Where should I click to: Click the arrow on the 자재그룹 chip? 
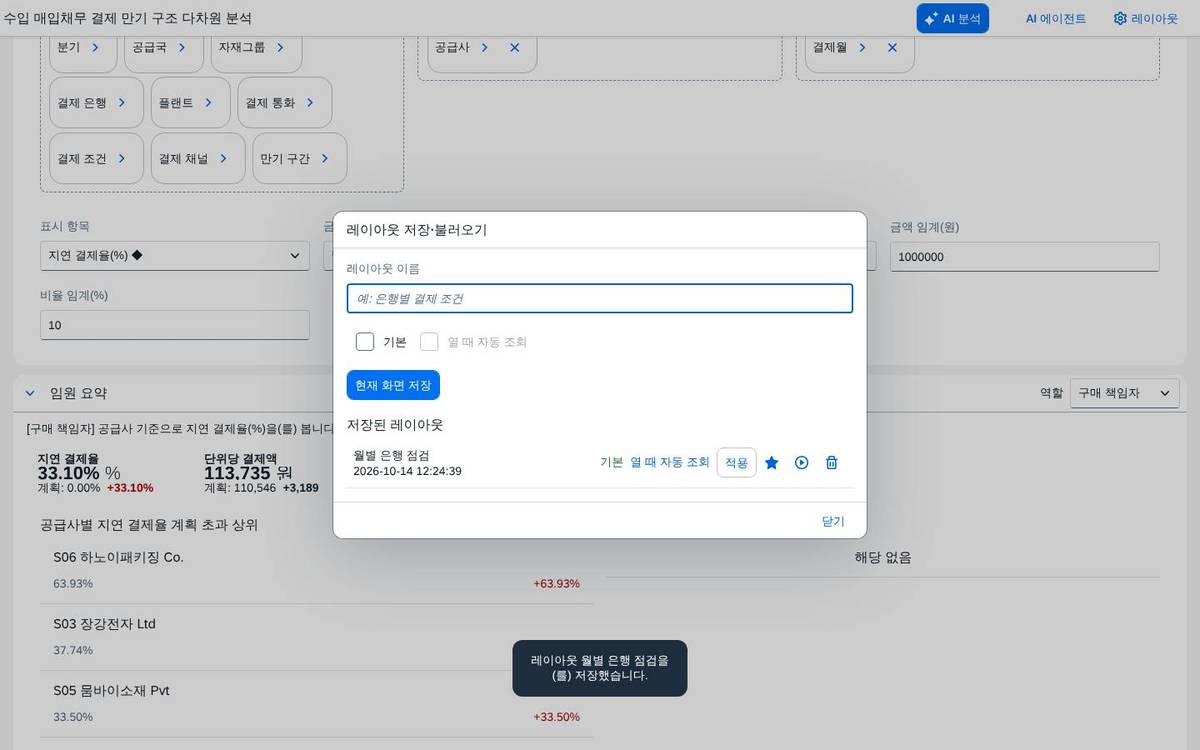(x=280, y=47)
